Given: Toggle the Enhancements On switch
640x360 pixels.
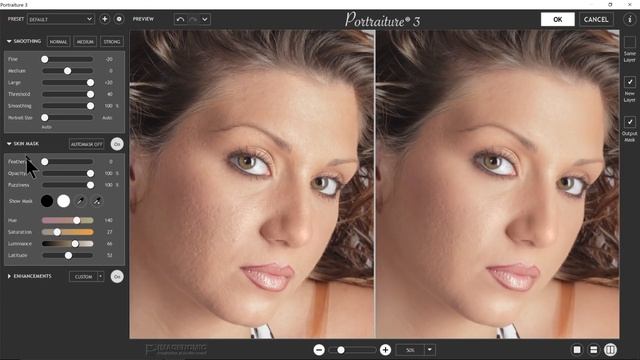Looking at the screenshot, I should point(117,276).
